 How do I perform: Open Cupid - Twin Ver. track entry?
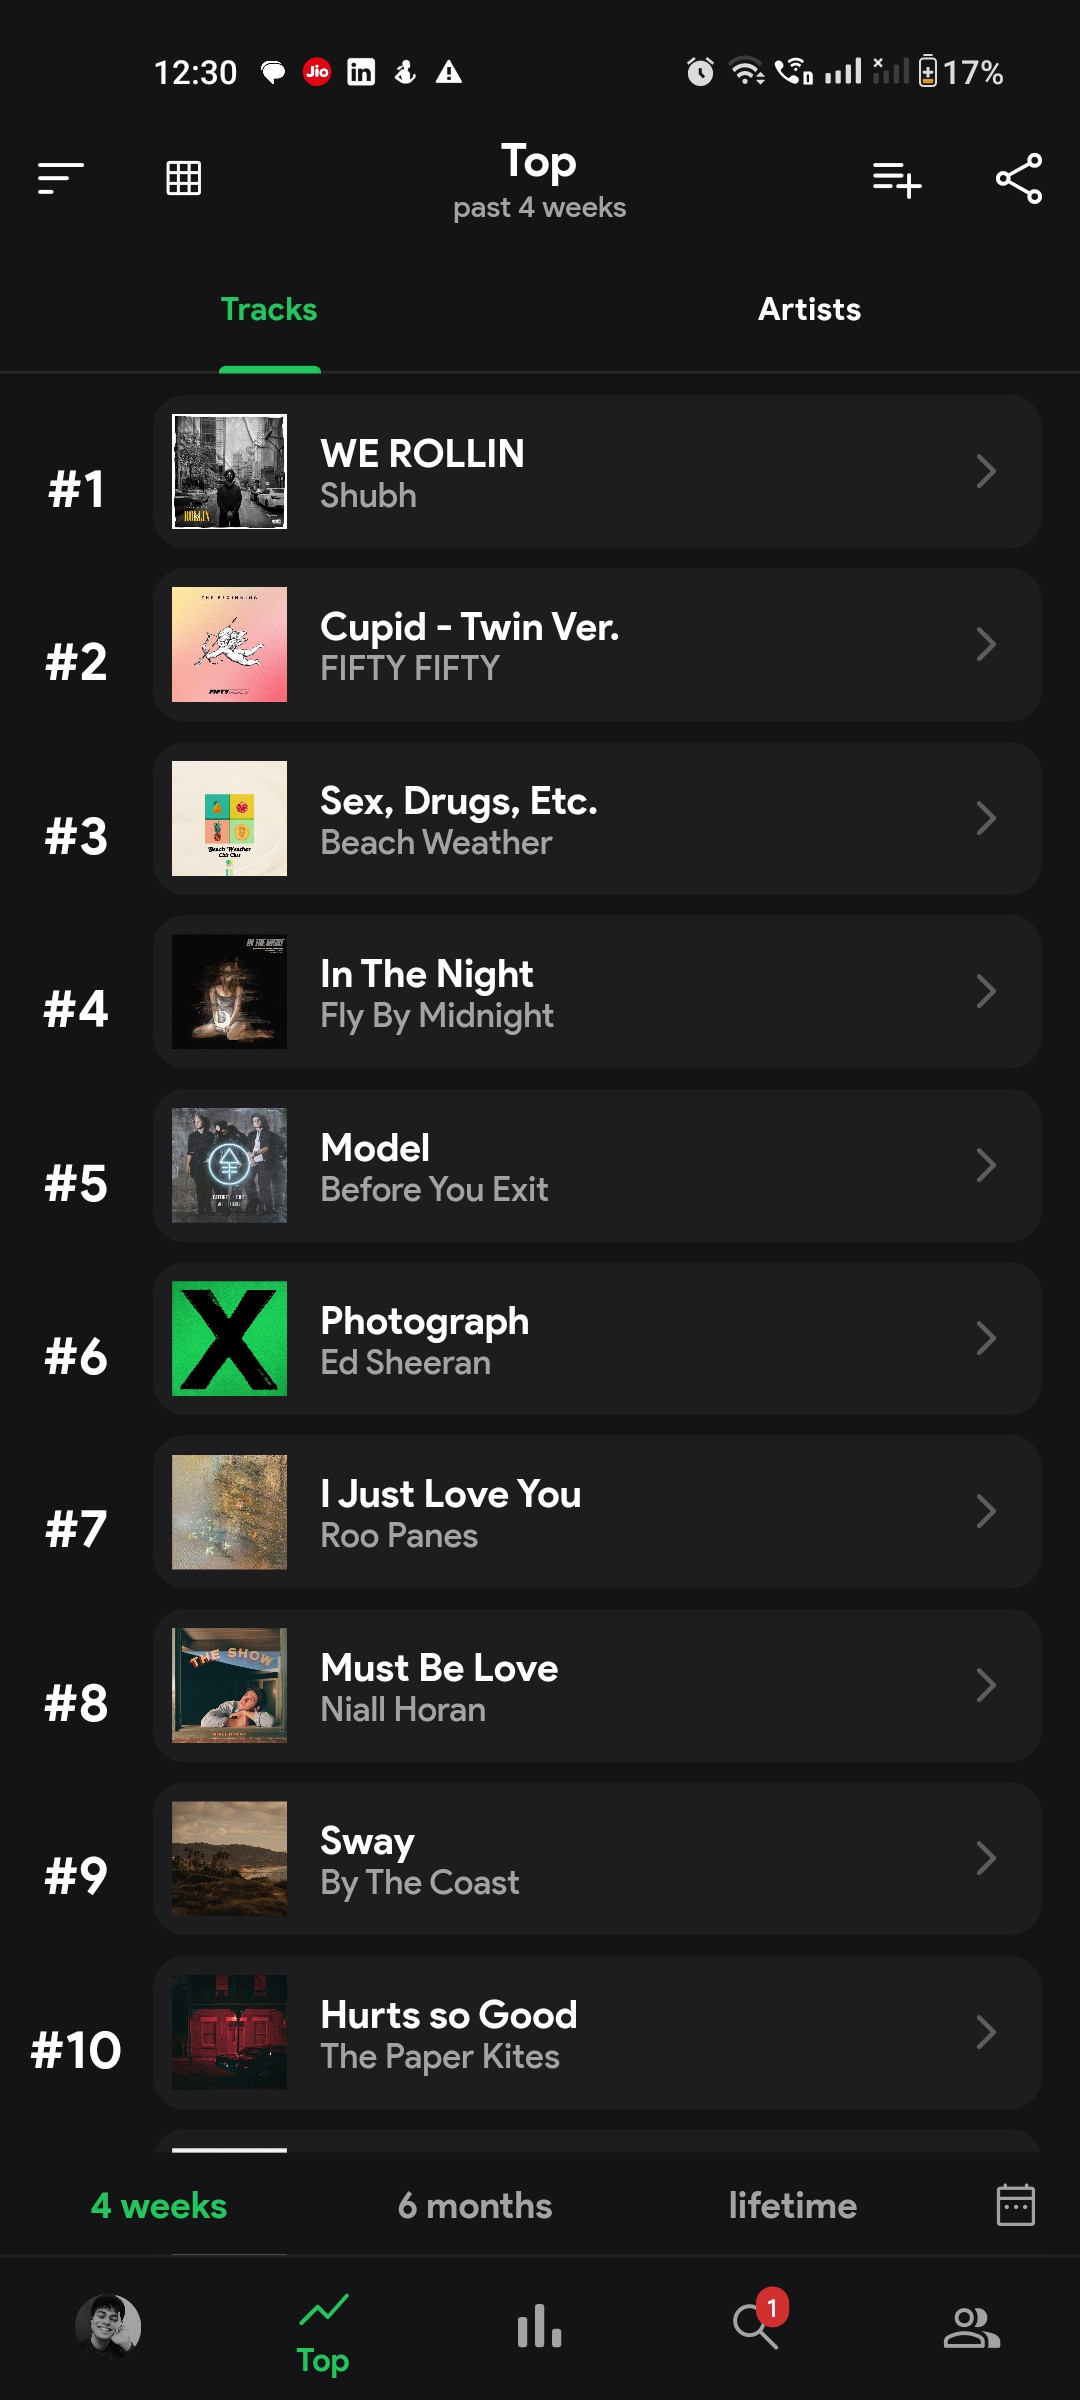(597, 645)
